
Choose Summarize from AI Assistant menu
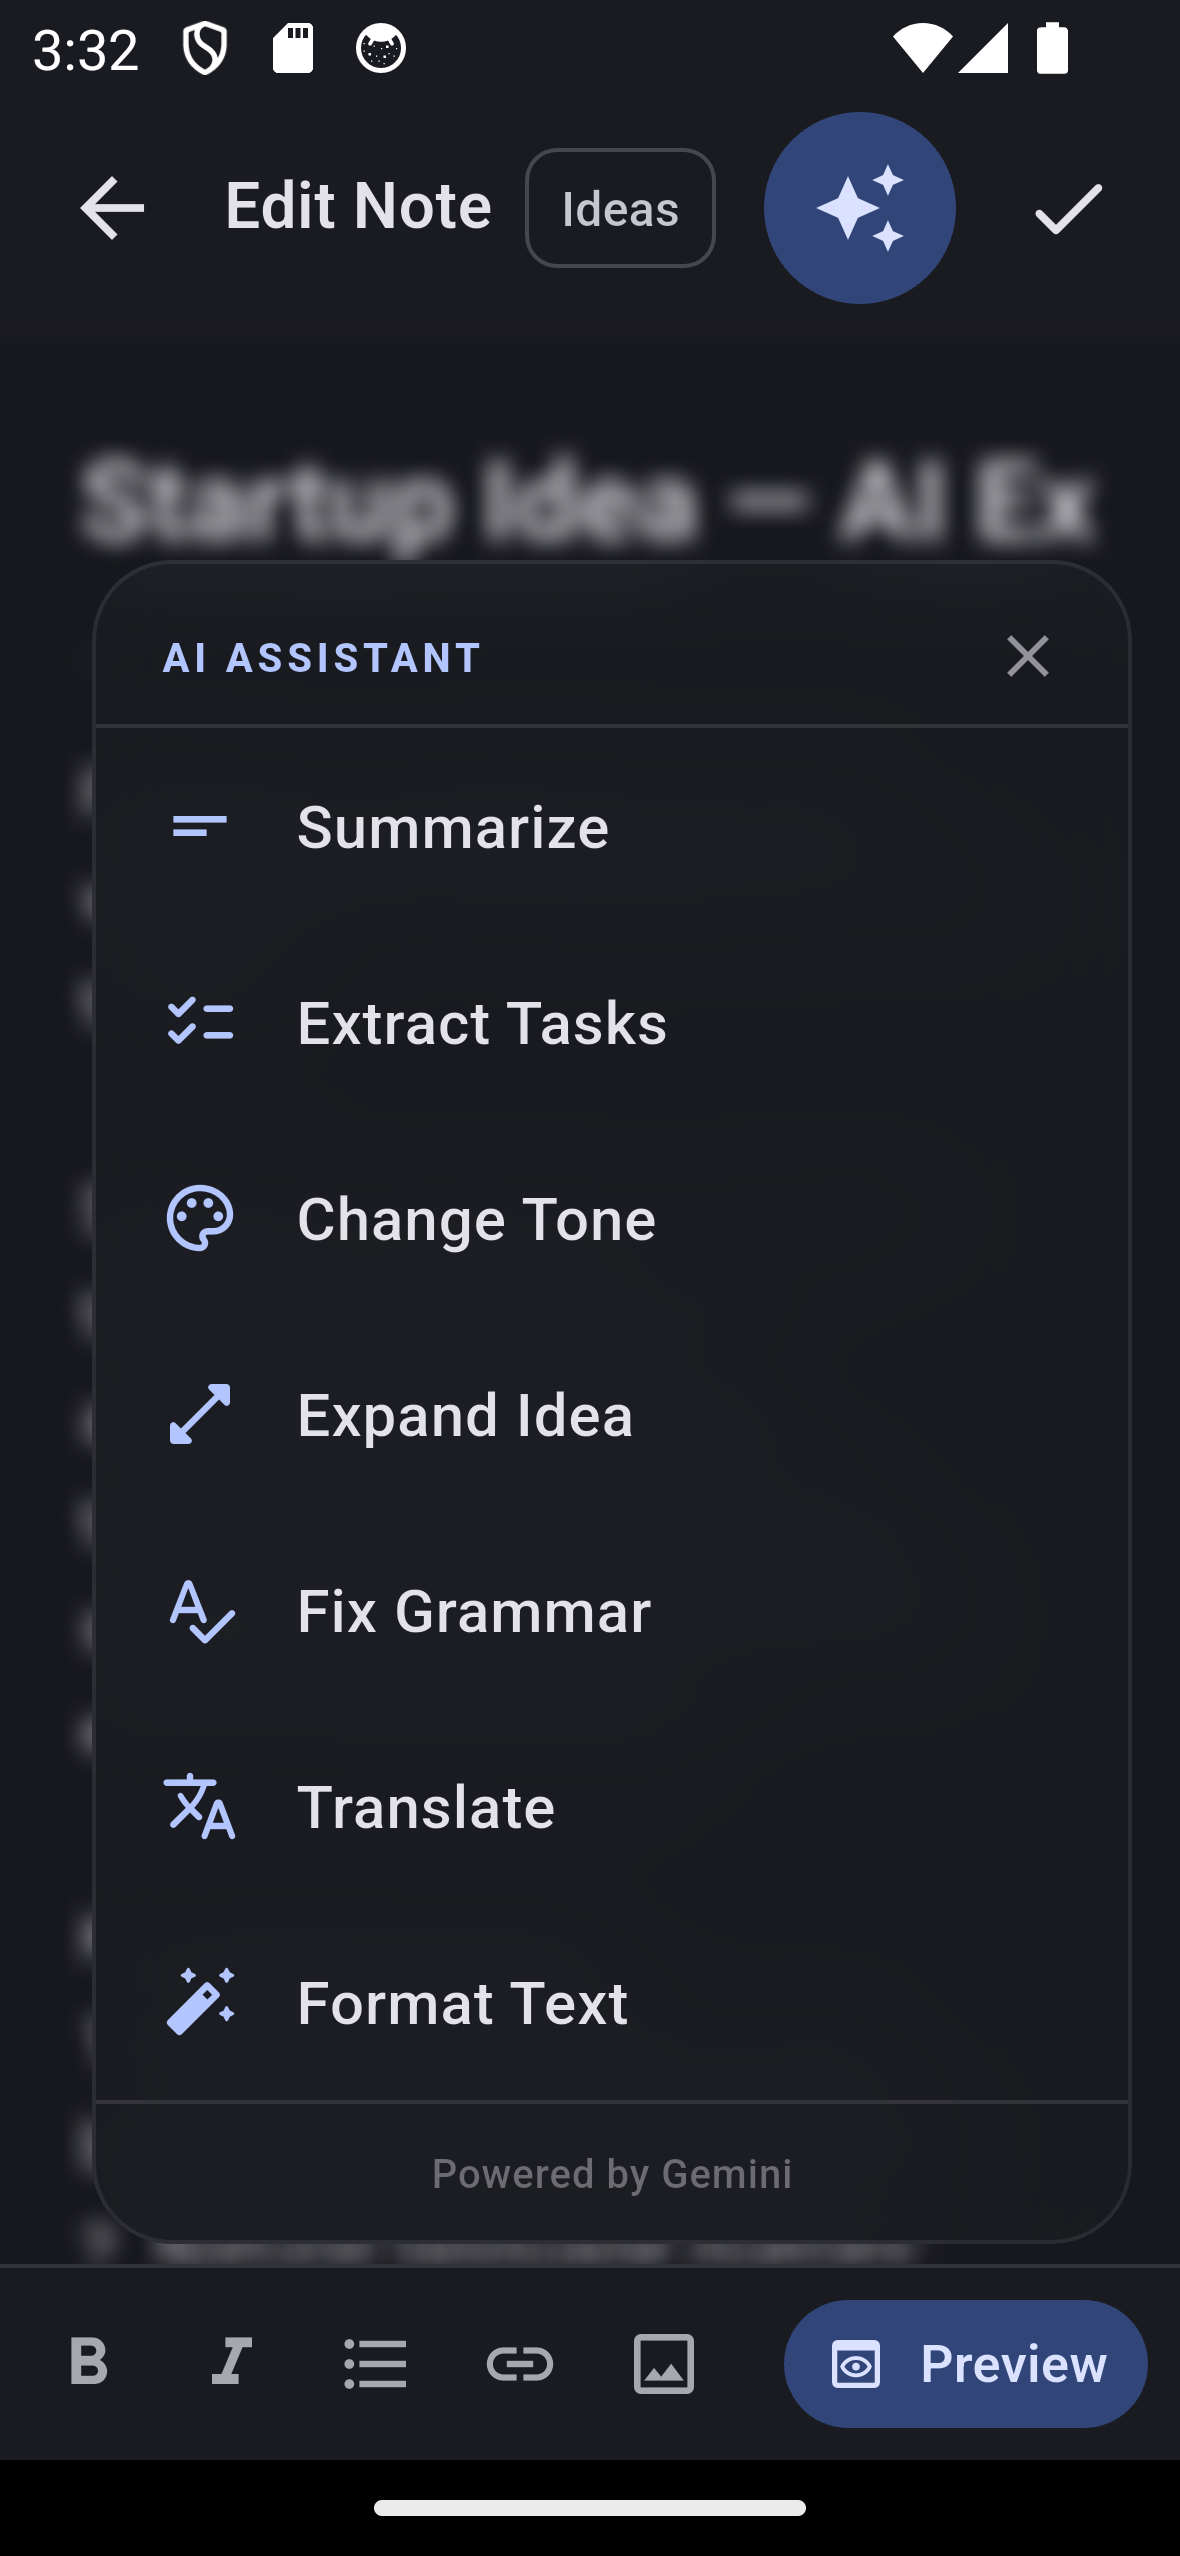pos(611,827)
